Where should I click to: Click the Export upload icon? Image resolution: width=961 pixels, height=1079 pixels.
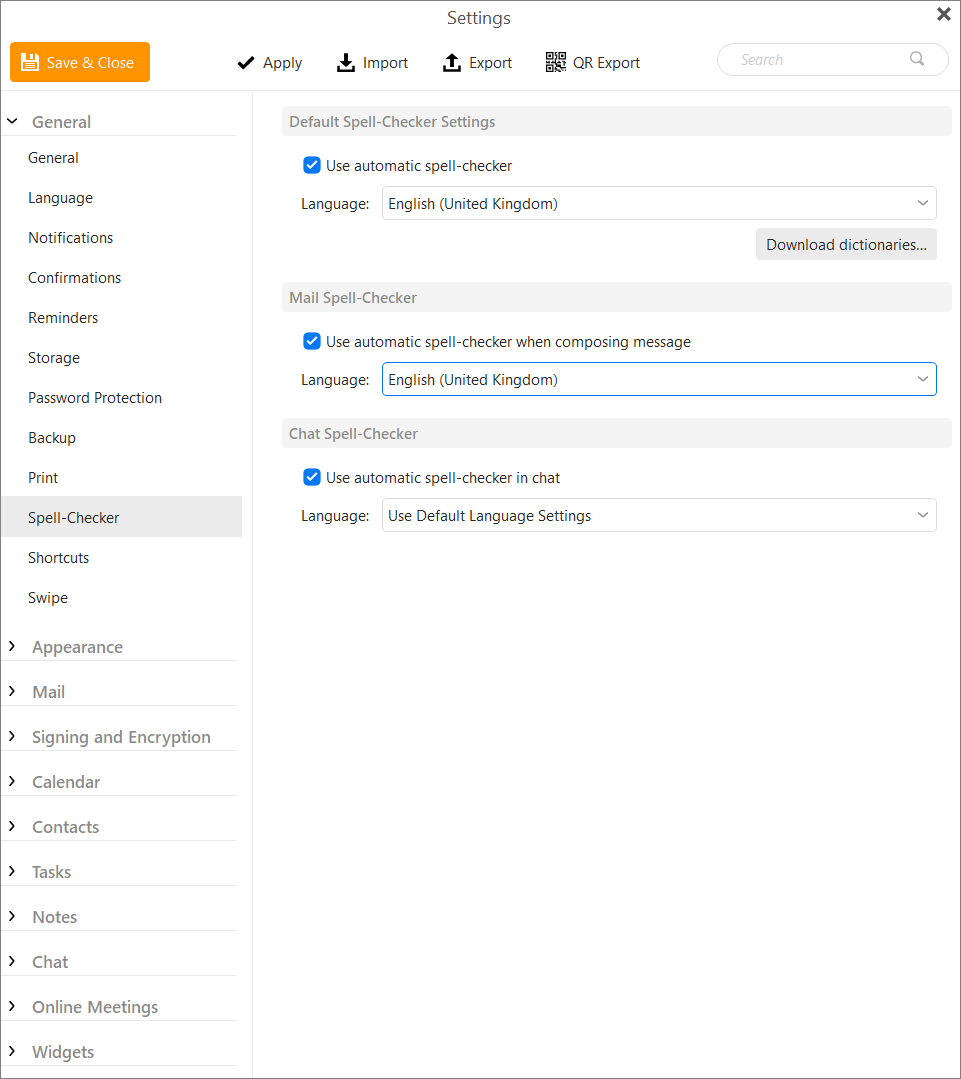tap(452, 63)
